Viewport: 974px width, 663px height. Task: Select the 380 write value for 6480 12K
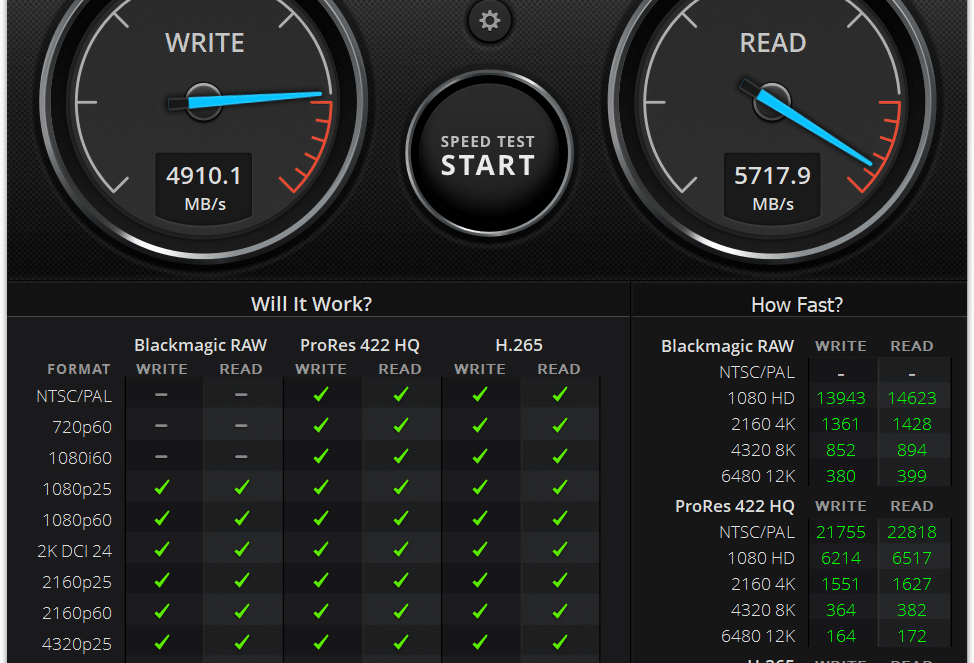[840, 476]
